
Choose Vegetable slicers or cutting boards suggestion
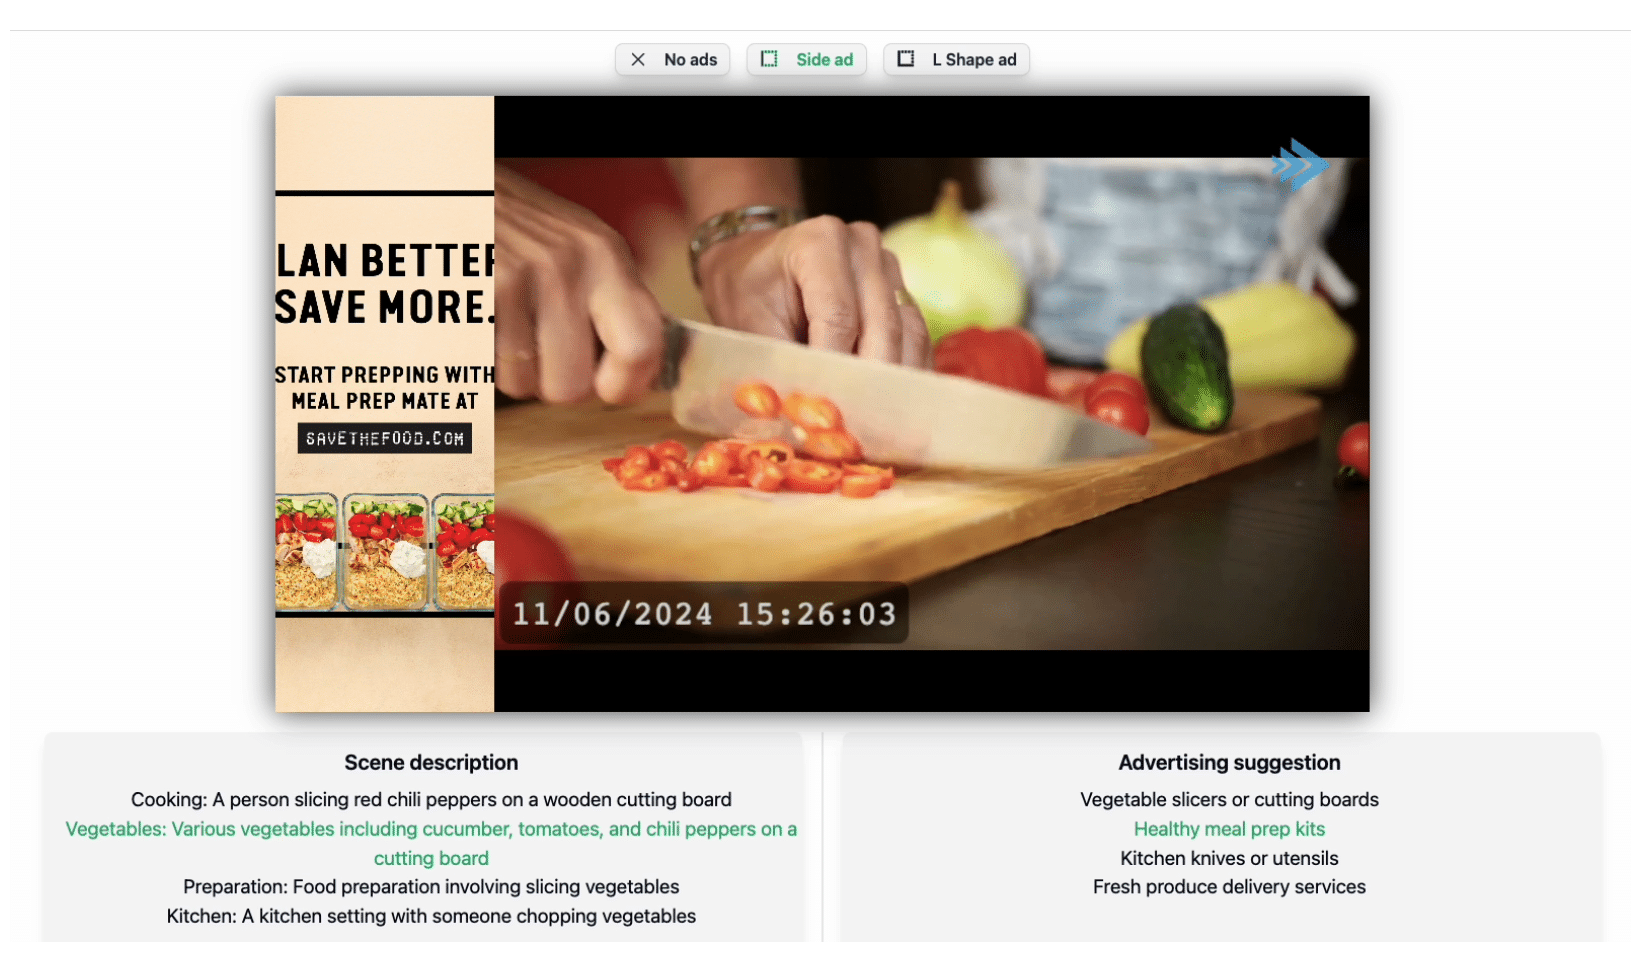click(1229, 800)
